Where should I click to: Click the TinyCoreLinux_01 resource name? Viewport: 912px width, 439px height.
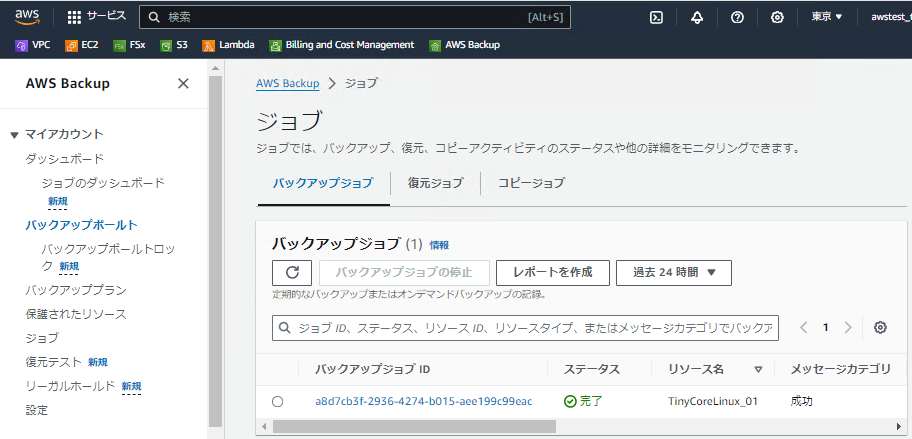click(713, 402)
